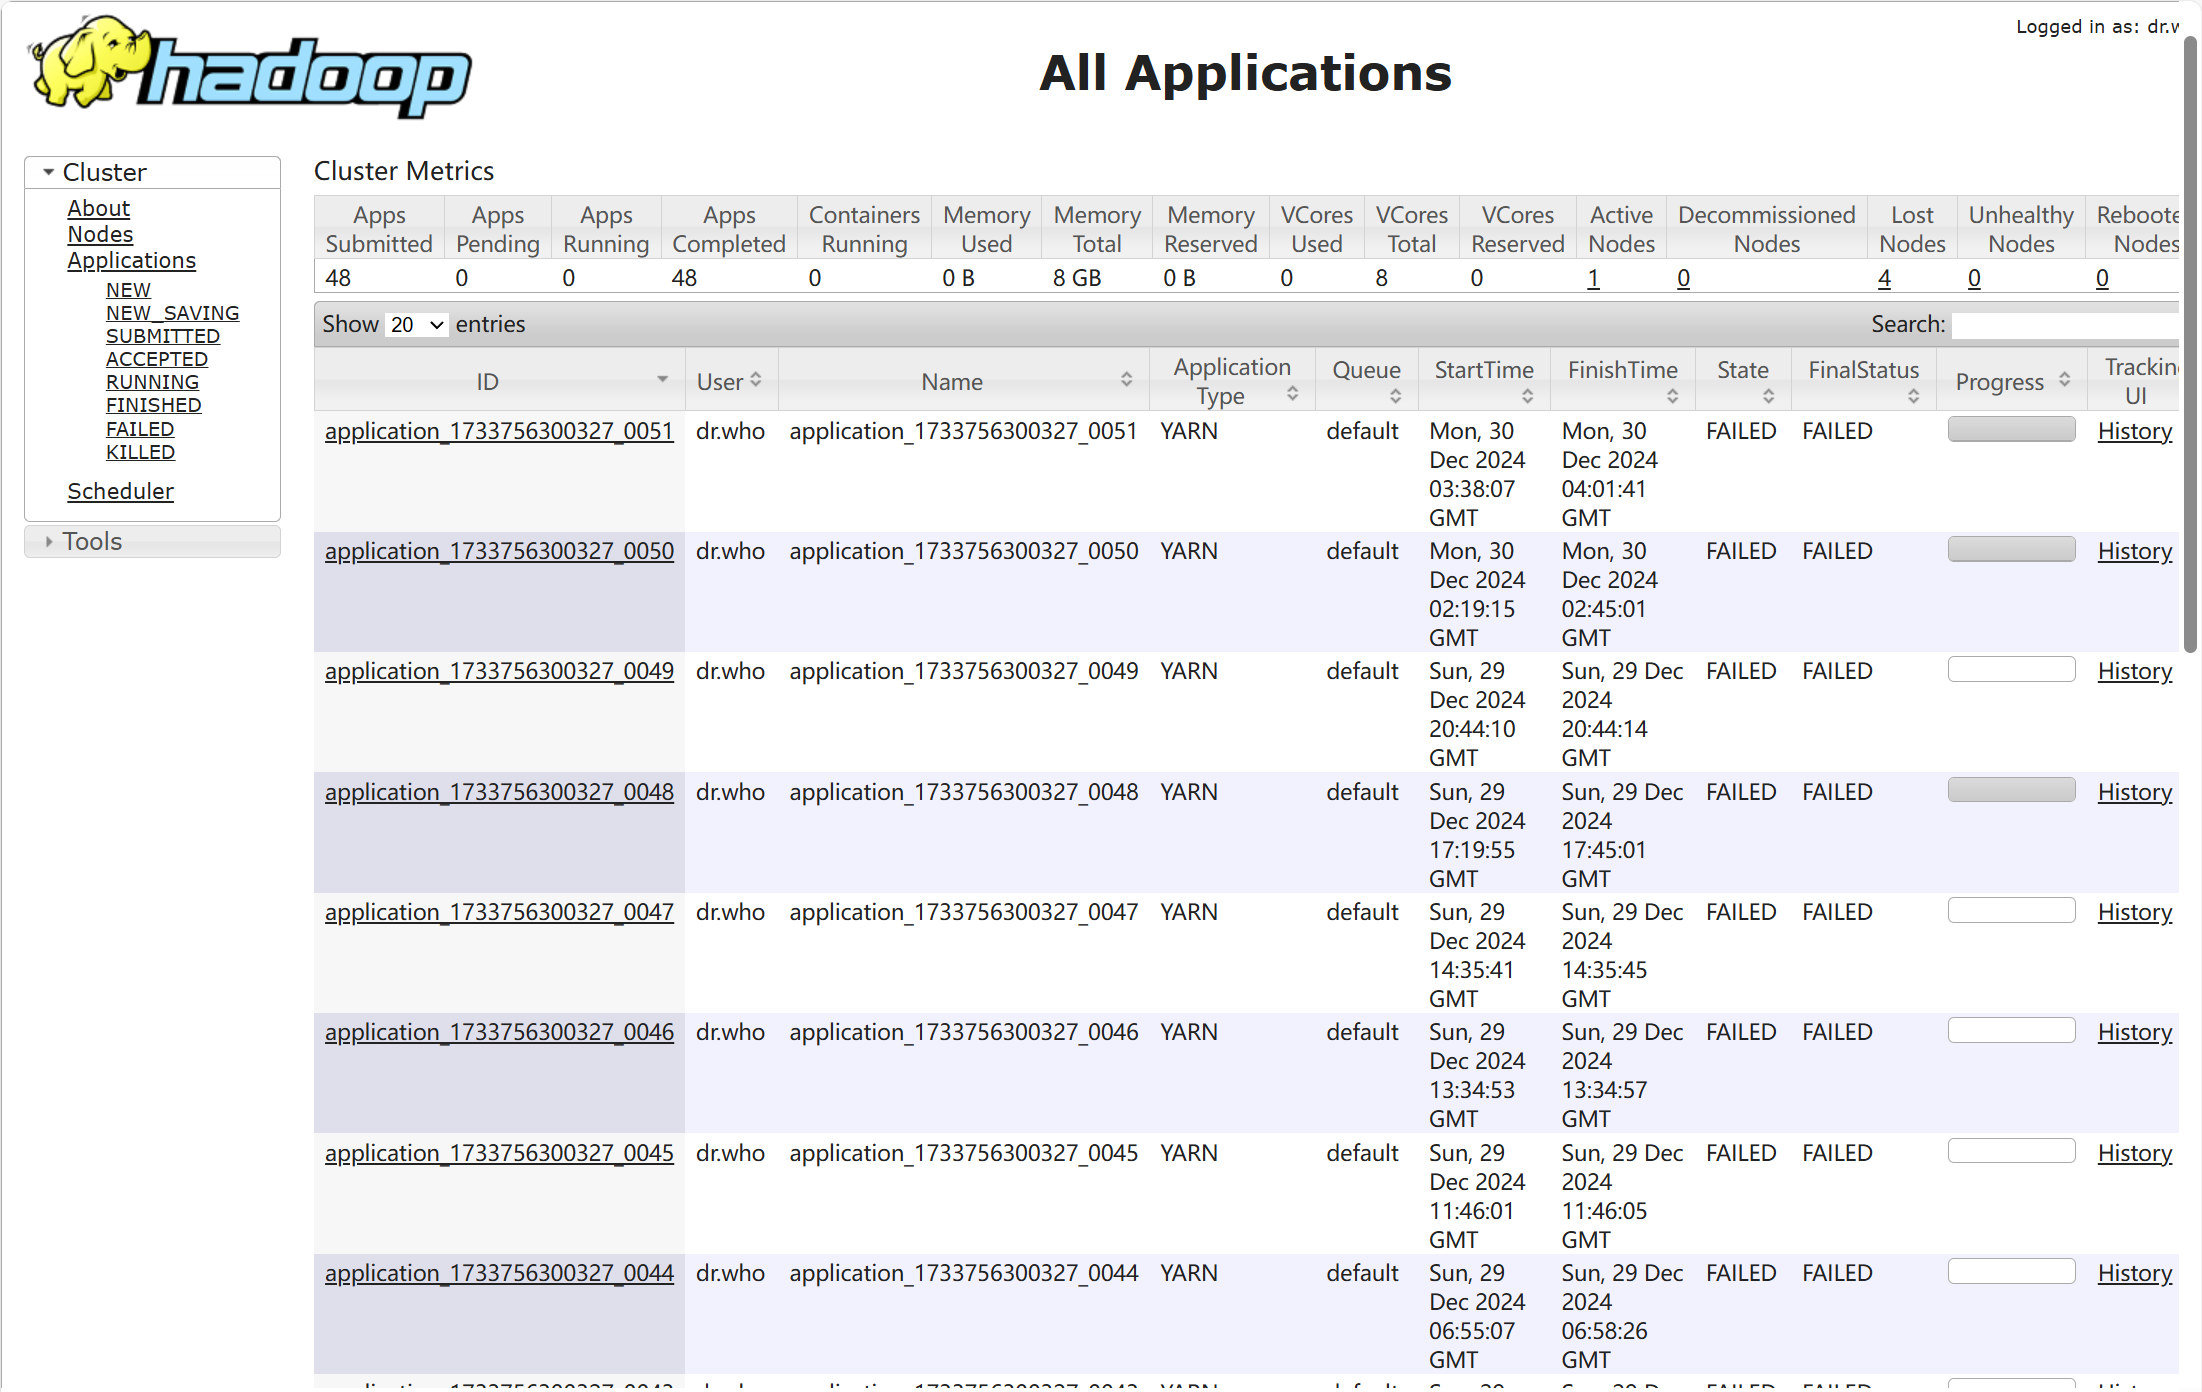Click progress bar of application 0050
The image size is (2202, 1392).
pyautogui.click(x=2011, y=550)
